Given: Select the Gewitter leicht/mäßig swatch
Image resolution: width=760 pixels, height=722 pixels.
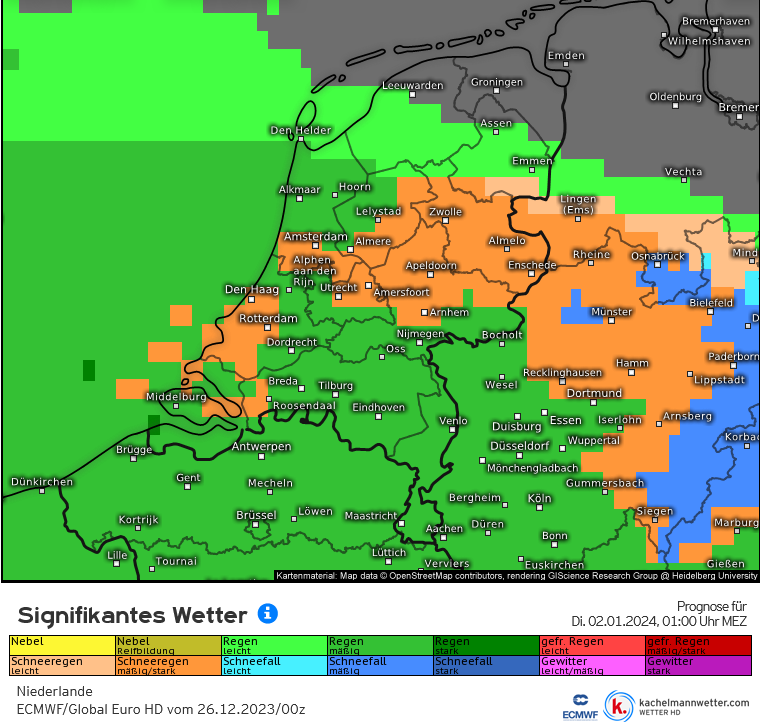Looking at the screenshot, I should (593, 665).
